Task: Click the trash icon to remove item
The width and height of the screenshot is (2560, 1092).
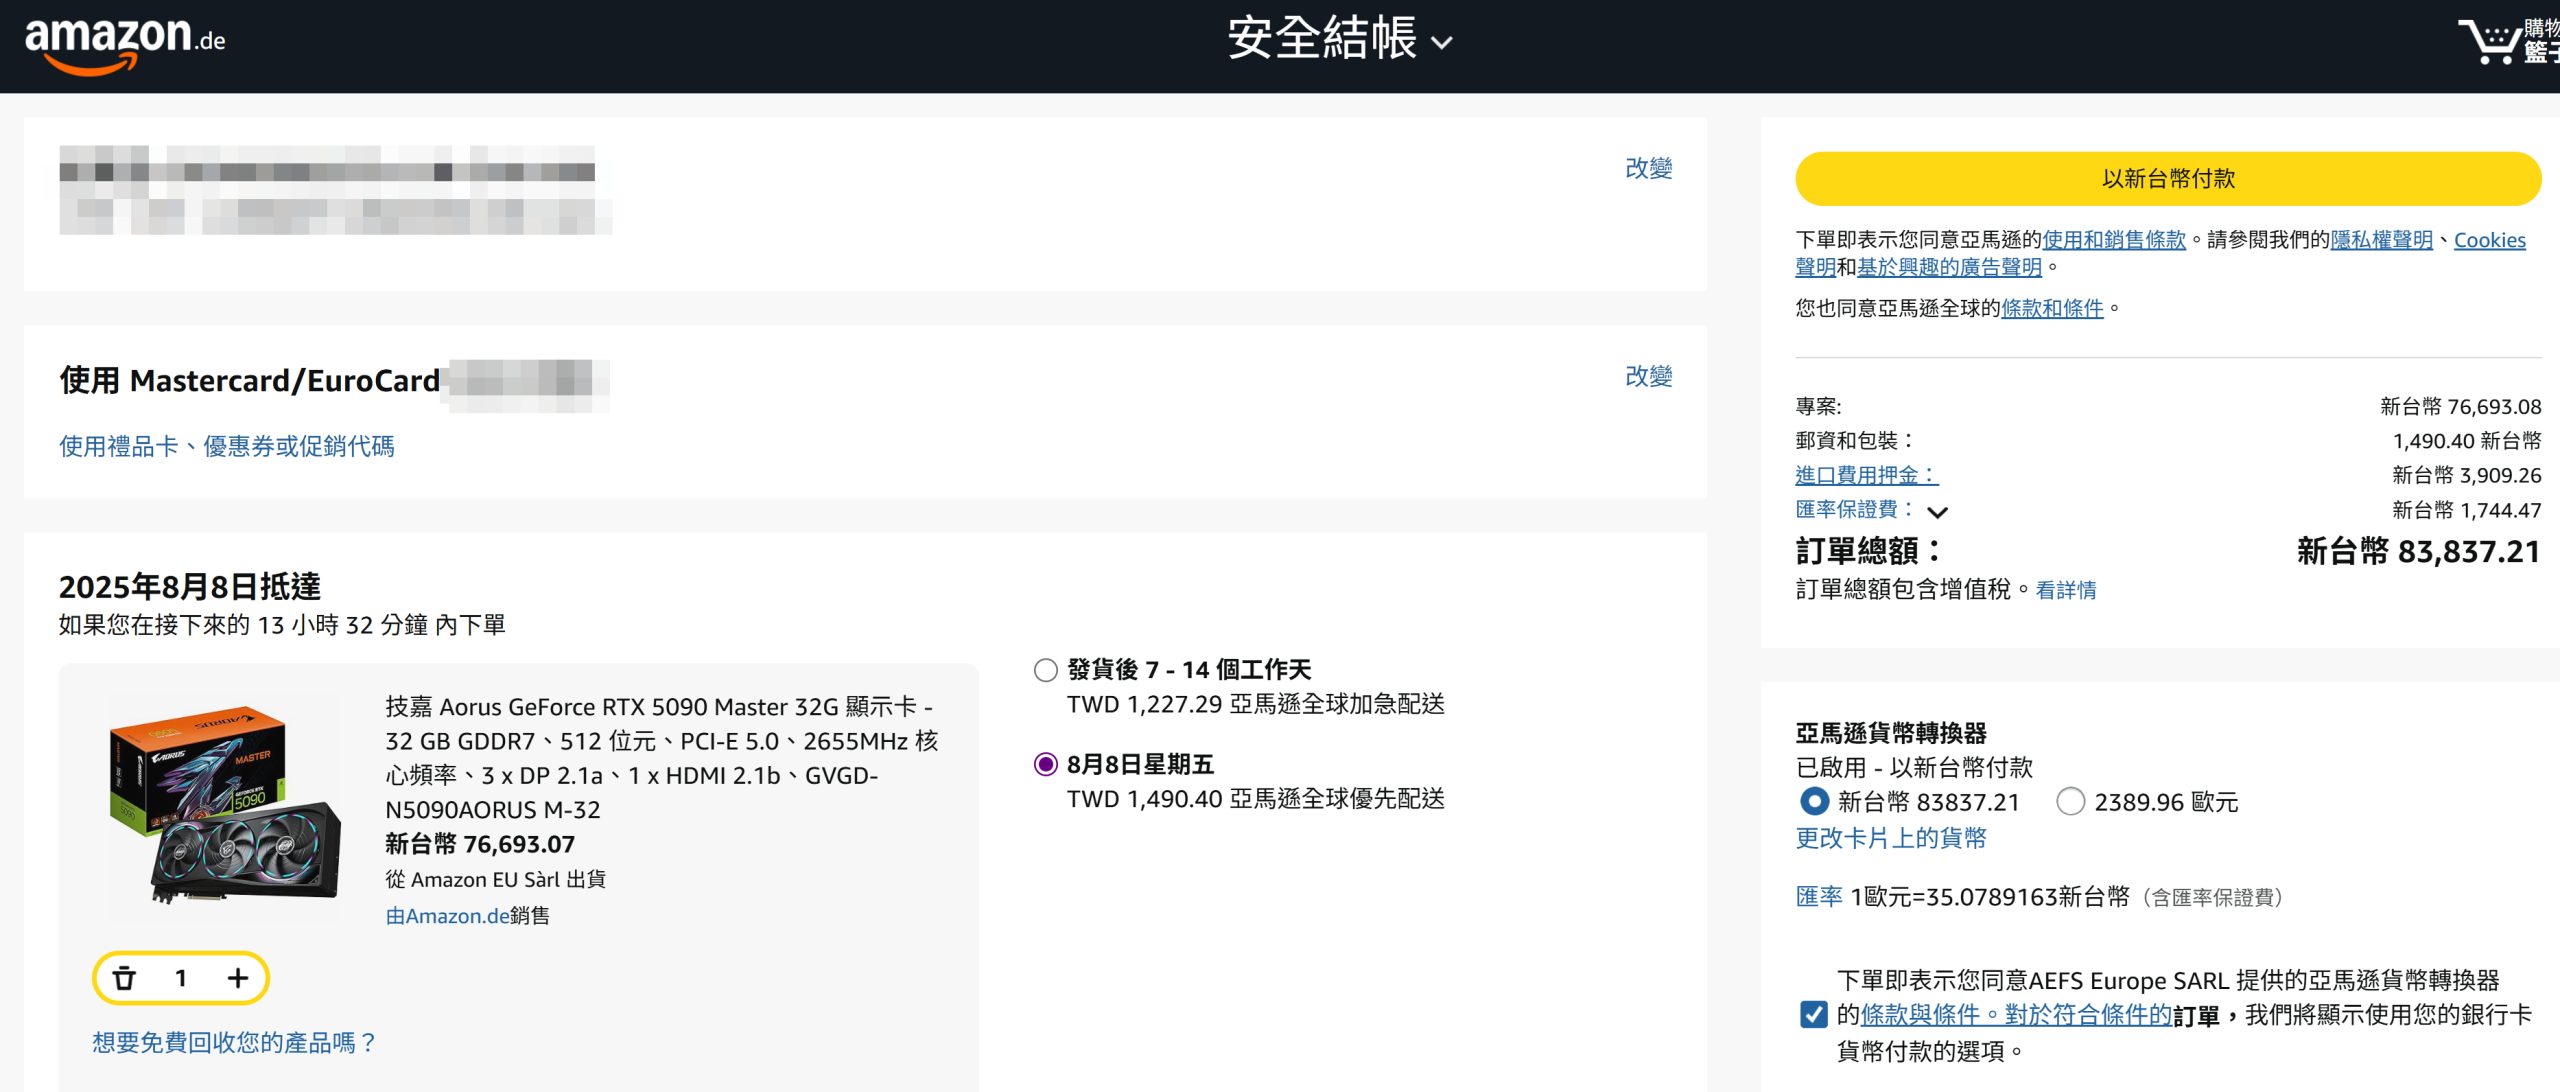Action: pos(124,978)
